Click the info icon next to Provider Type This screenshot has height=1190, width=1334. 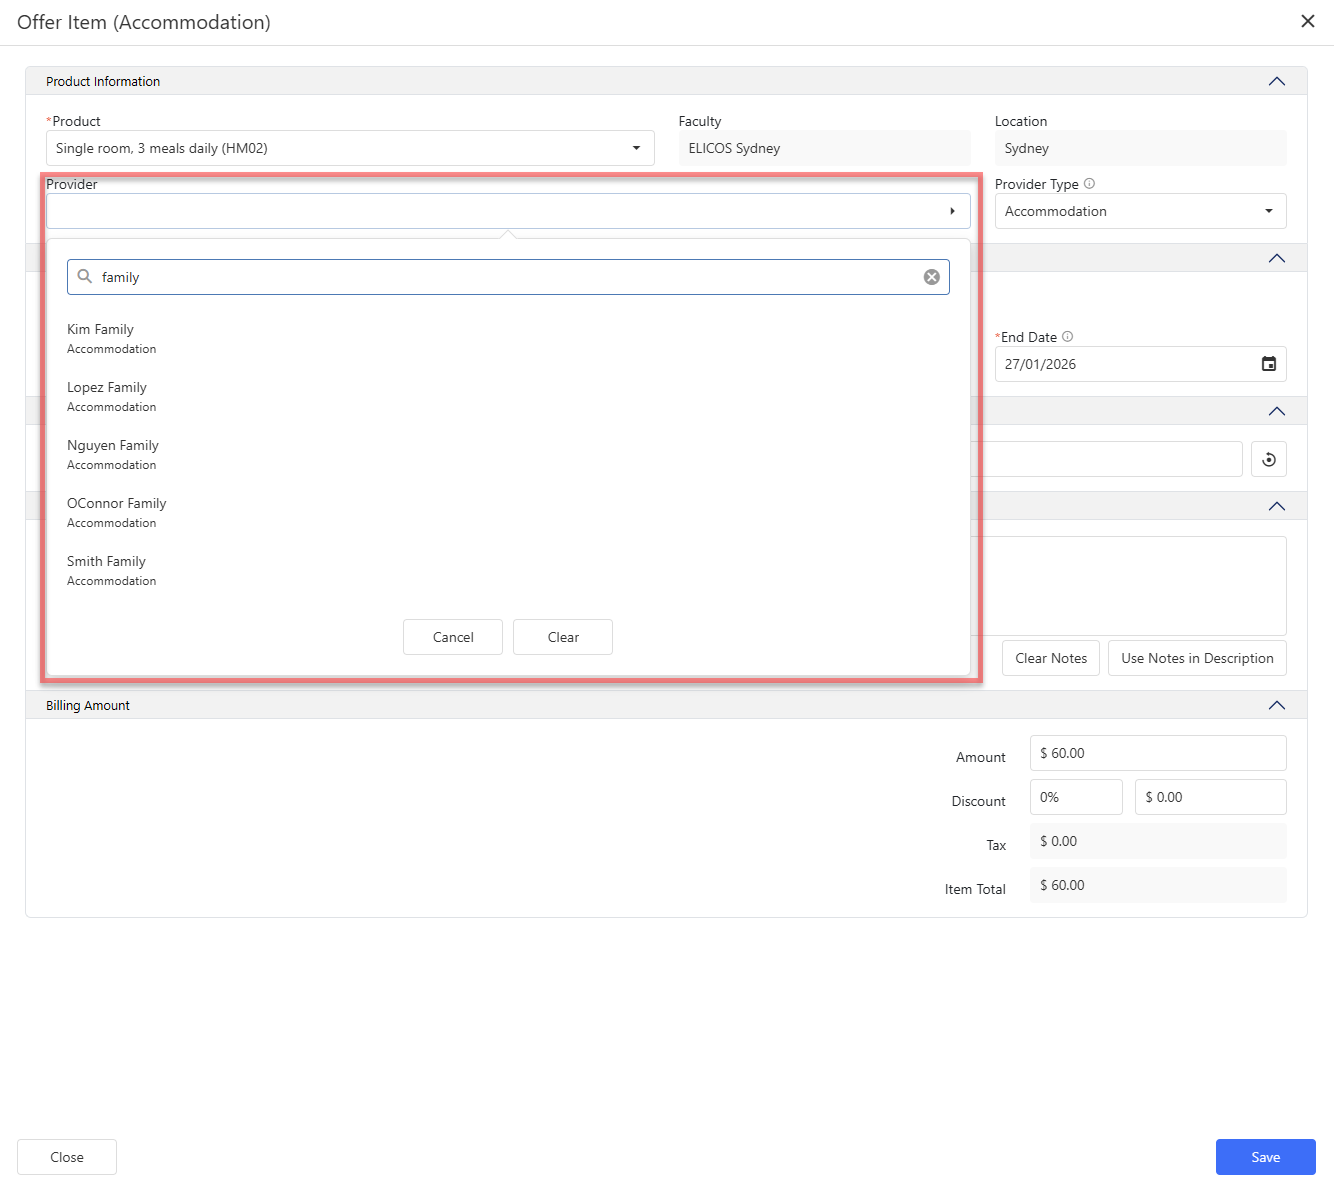1089,184
